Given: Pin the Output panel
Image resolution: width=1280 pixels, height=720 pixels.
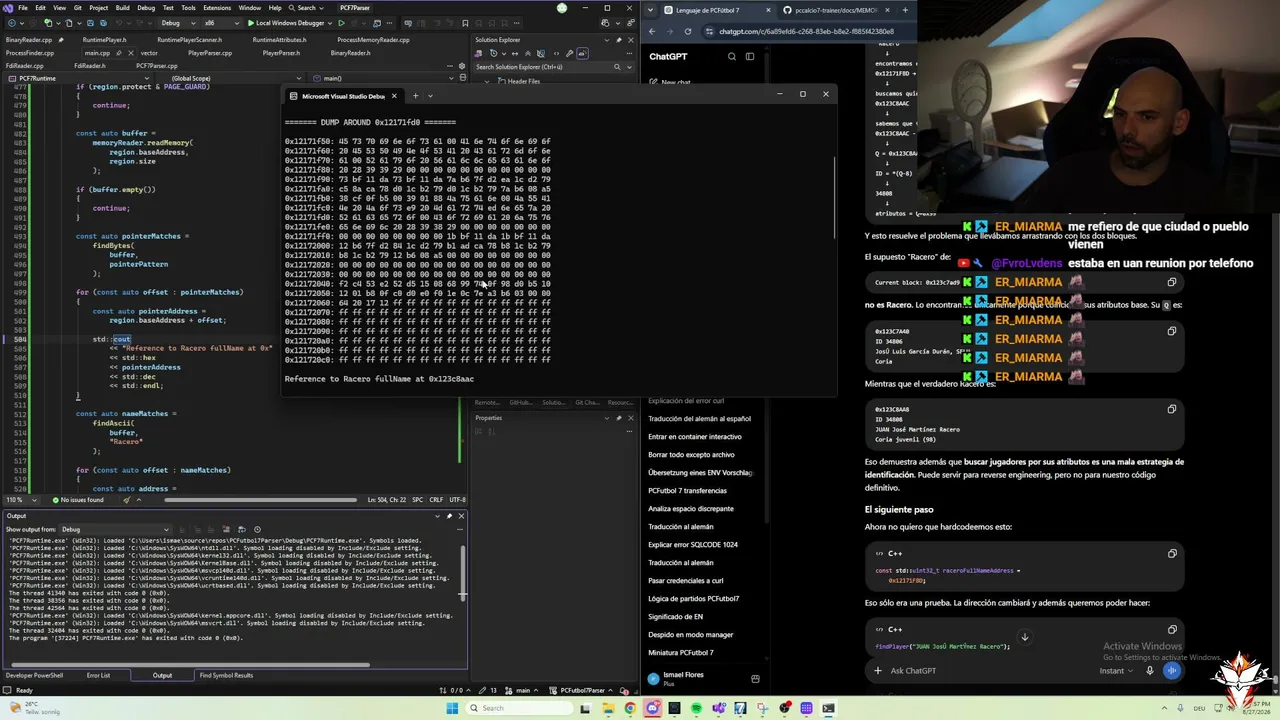Looking at the screenshot, I should pos(449,516).
